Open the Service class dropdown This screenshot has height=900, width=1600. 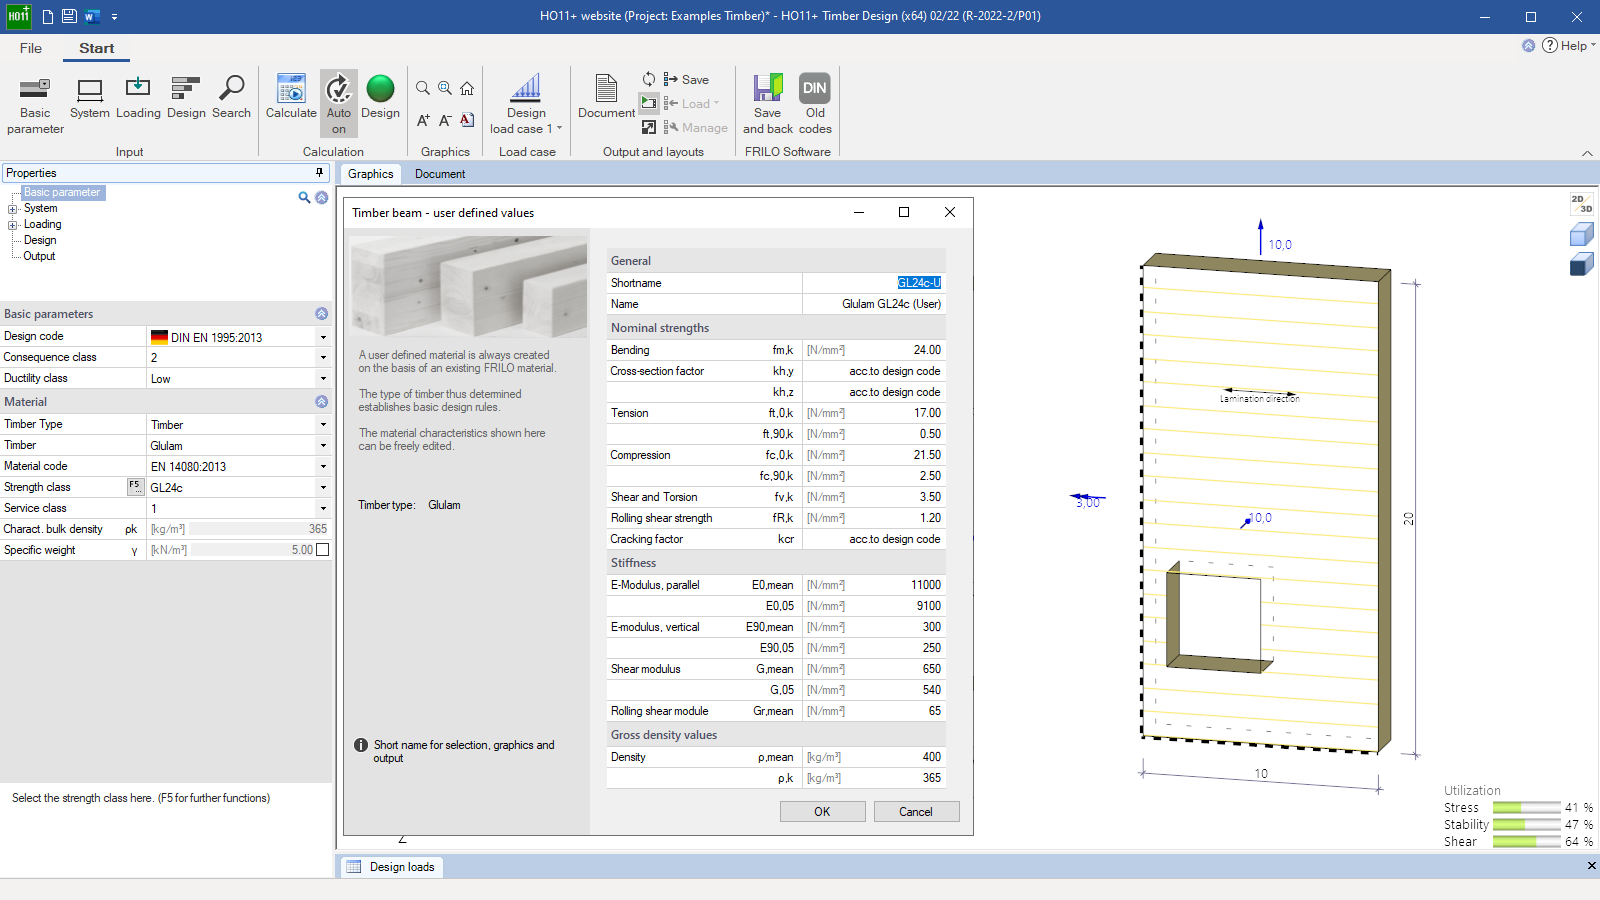[x=323, y=509]
